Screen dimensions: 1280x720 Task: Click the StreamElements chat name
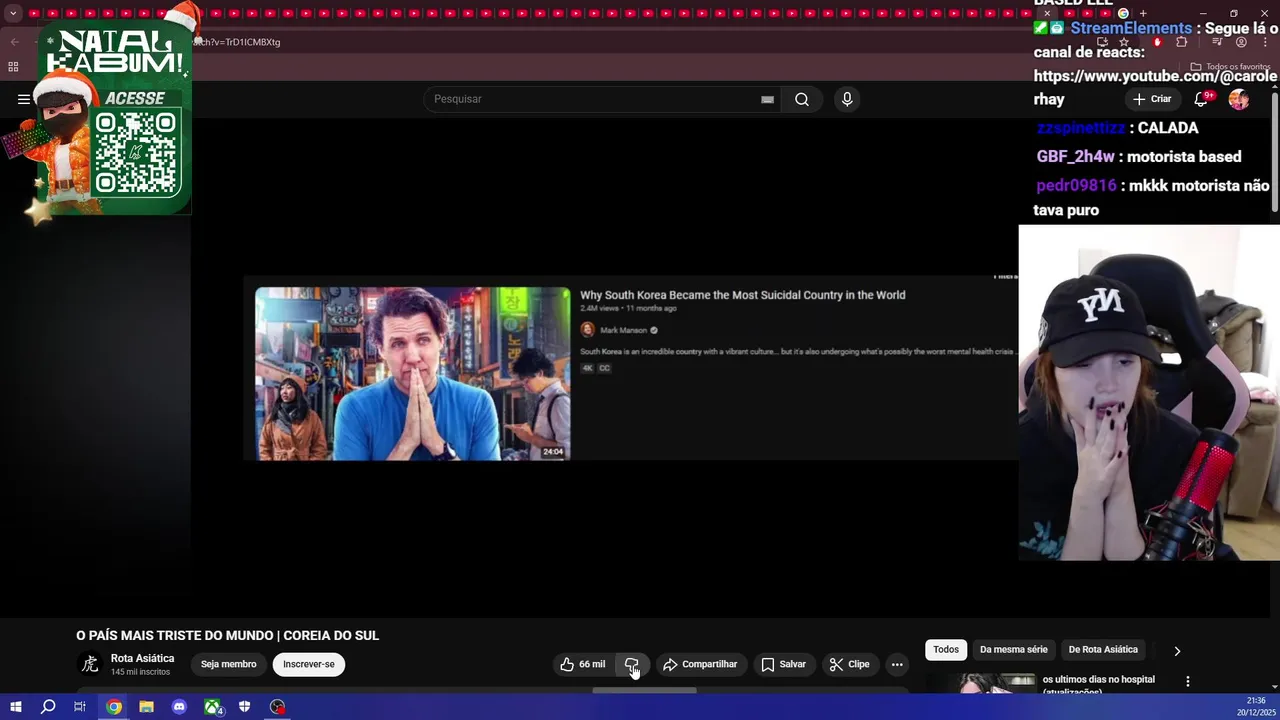1131,29
